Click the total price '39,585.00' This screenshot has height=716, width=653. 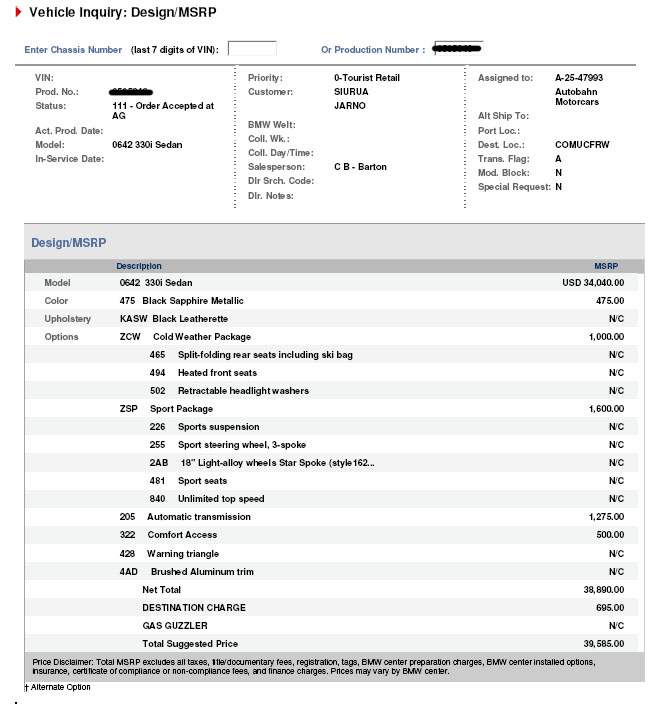click(x=603, y=644)
